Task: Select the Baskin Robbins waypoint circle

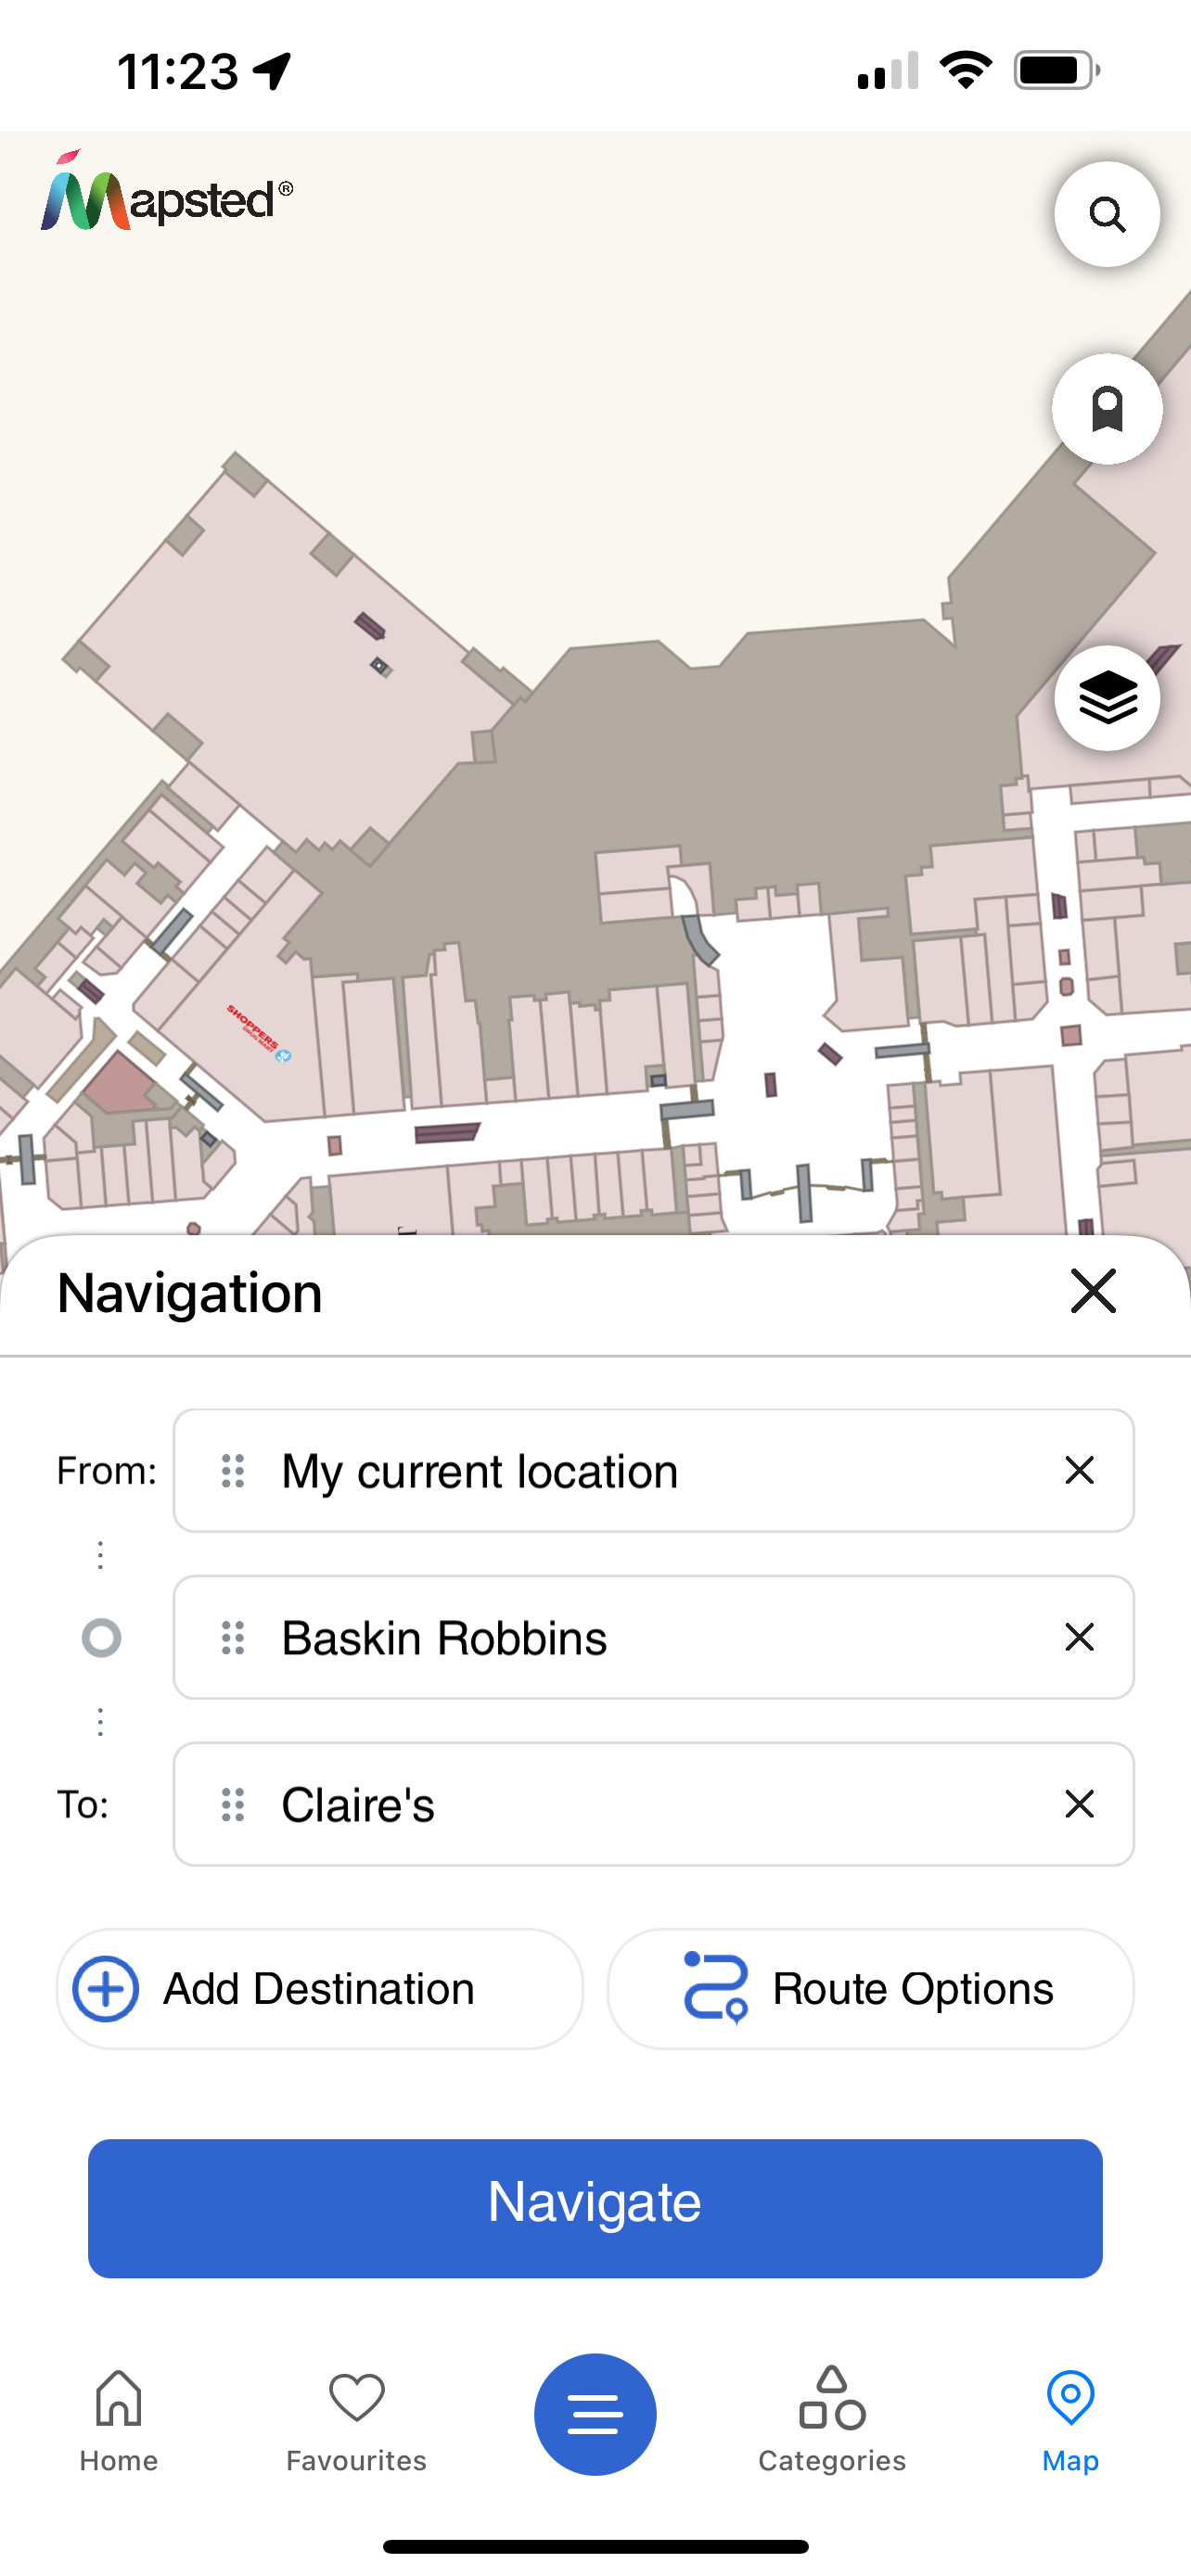Action: [x=101, y=1638]
